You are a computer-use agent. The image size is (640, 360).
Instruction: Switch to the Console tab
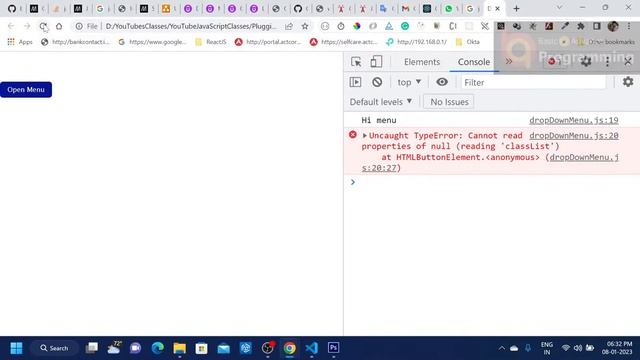point(473,62)
